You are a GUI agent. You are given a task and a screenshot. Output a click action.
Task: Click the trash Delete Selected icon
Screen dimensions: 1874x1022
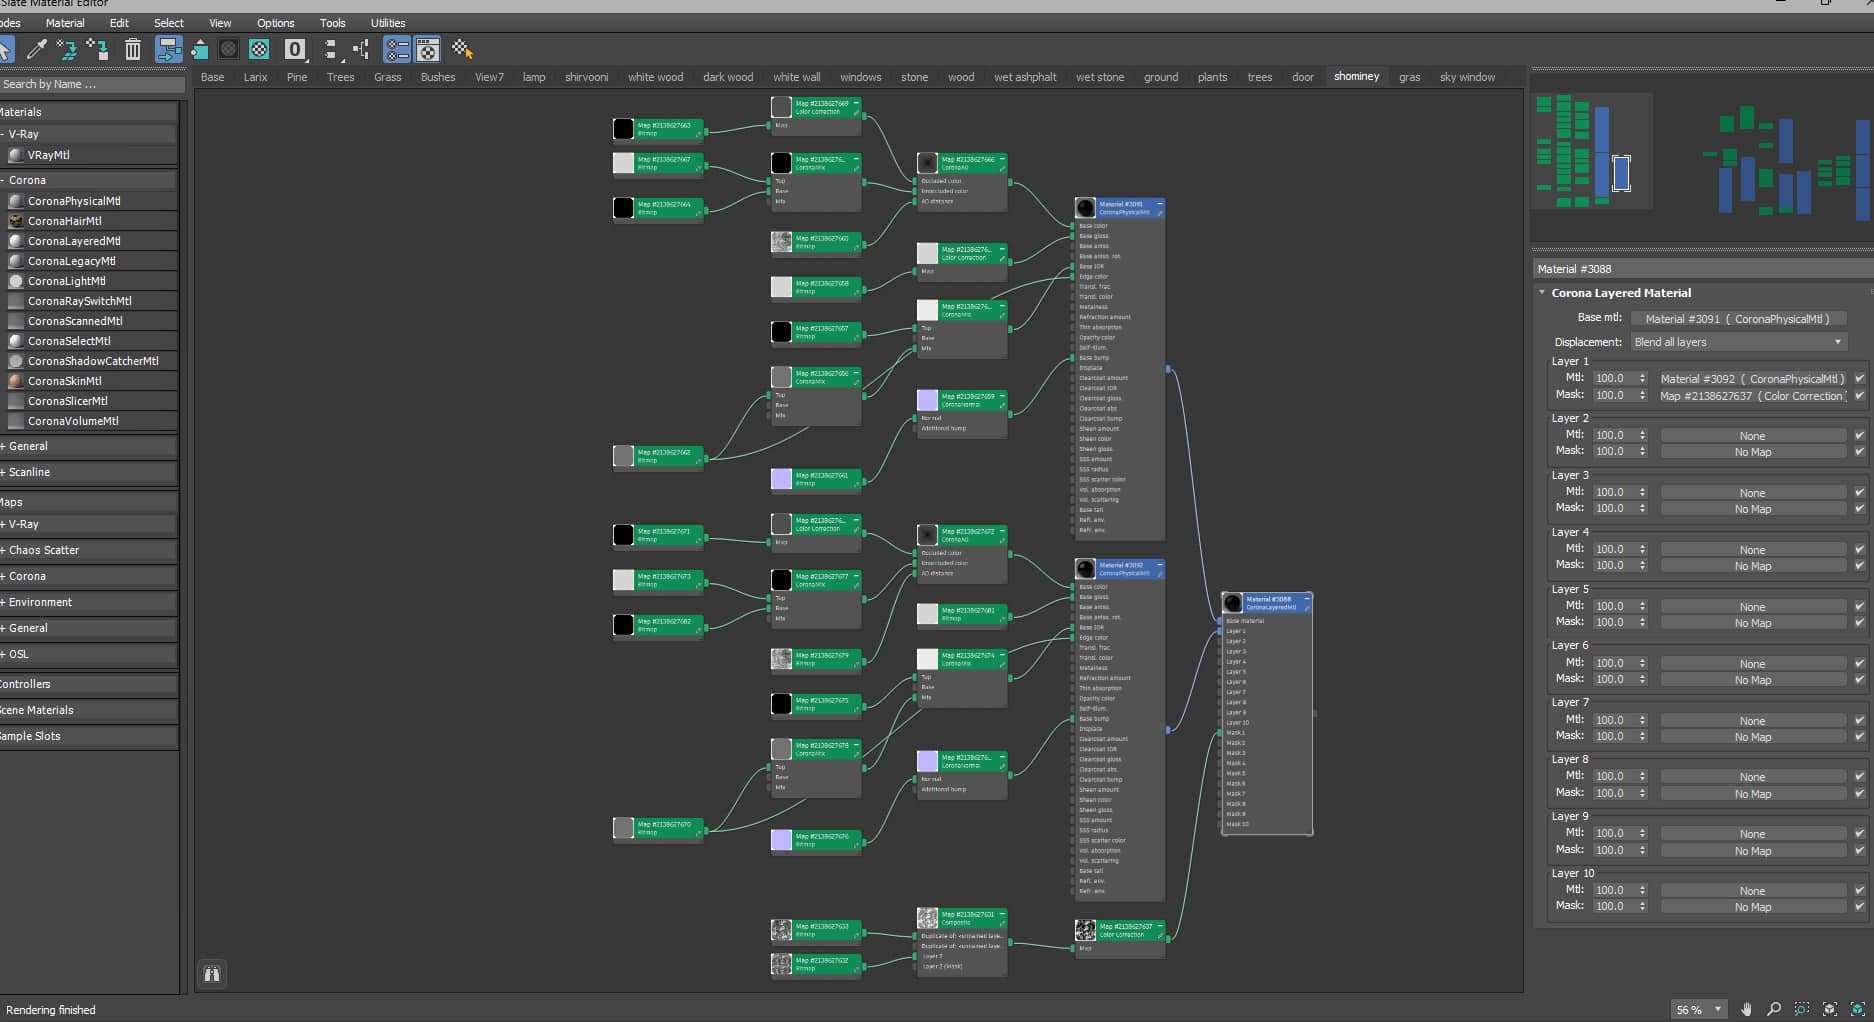(132, 48)
